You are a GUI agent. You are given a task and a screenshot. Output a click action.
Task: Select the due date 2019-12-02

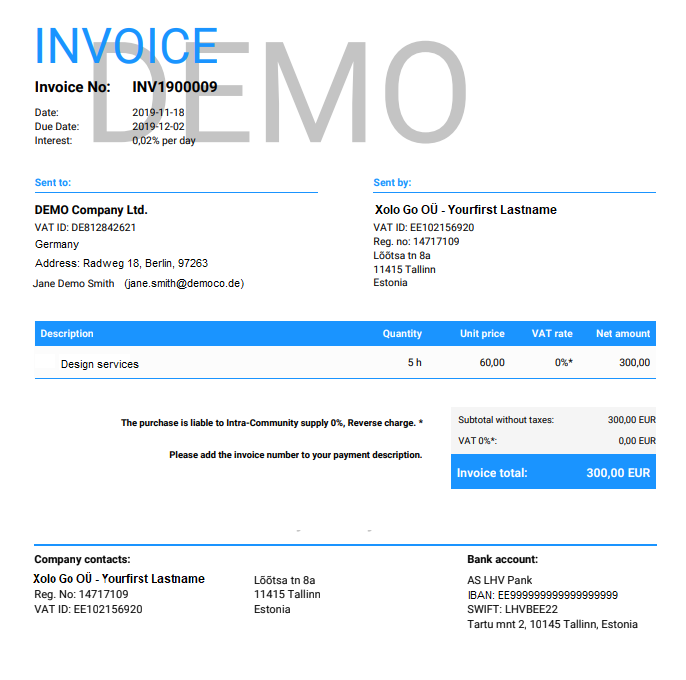159,127
